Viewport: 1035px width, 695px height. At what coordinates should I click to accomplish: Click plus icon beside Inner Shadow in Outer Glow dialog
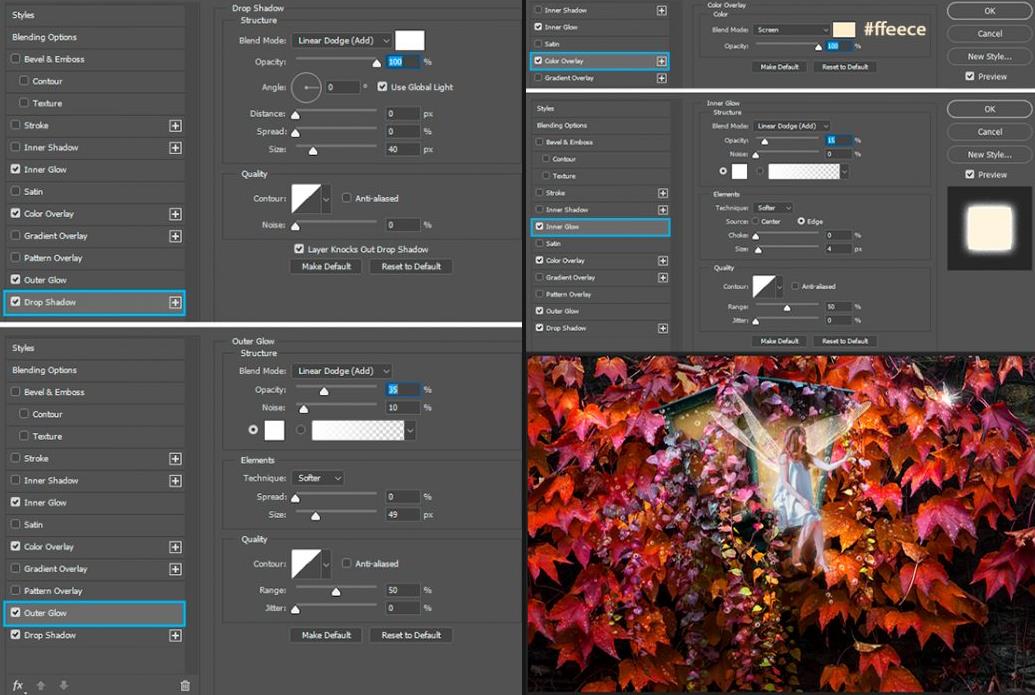pyautogui.click(x=175, y=480)
